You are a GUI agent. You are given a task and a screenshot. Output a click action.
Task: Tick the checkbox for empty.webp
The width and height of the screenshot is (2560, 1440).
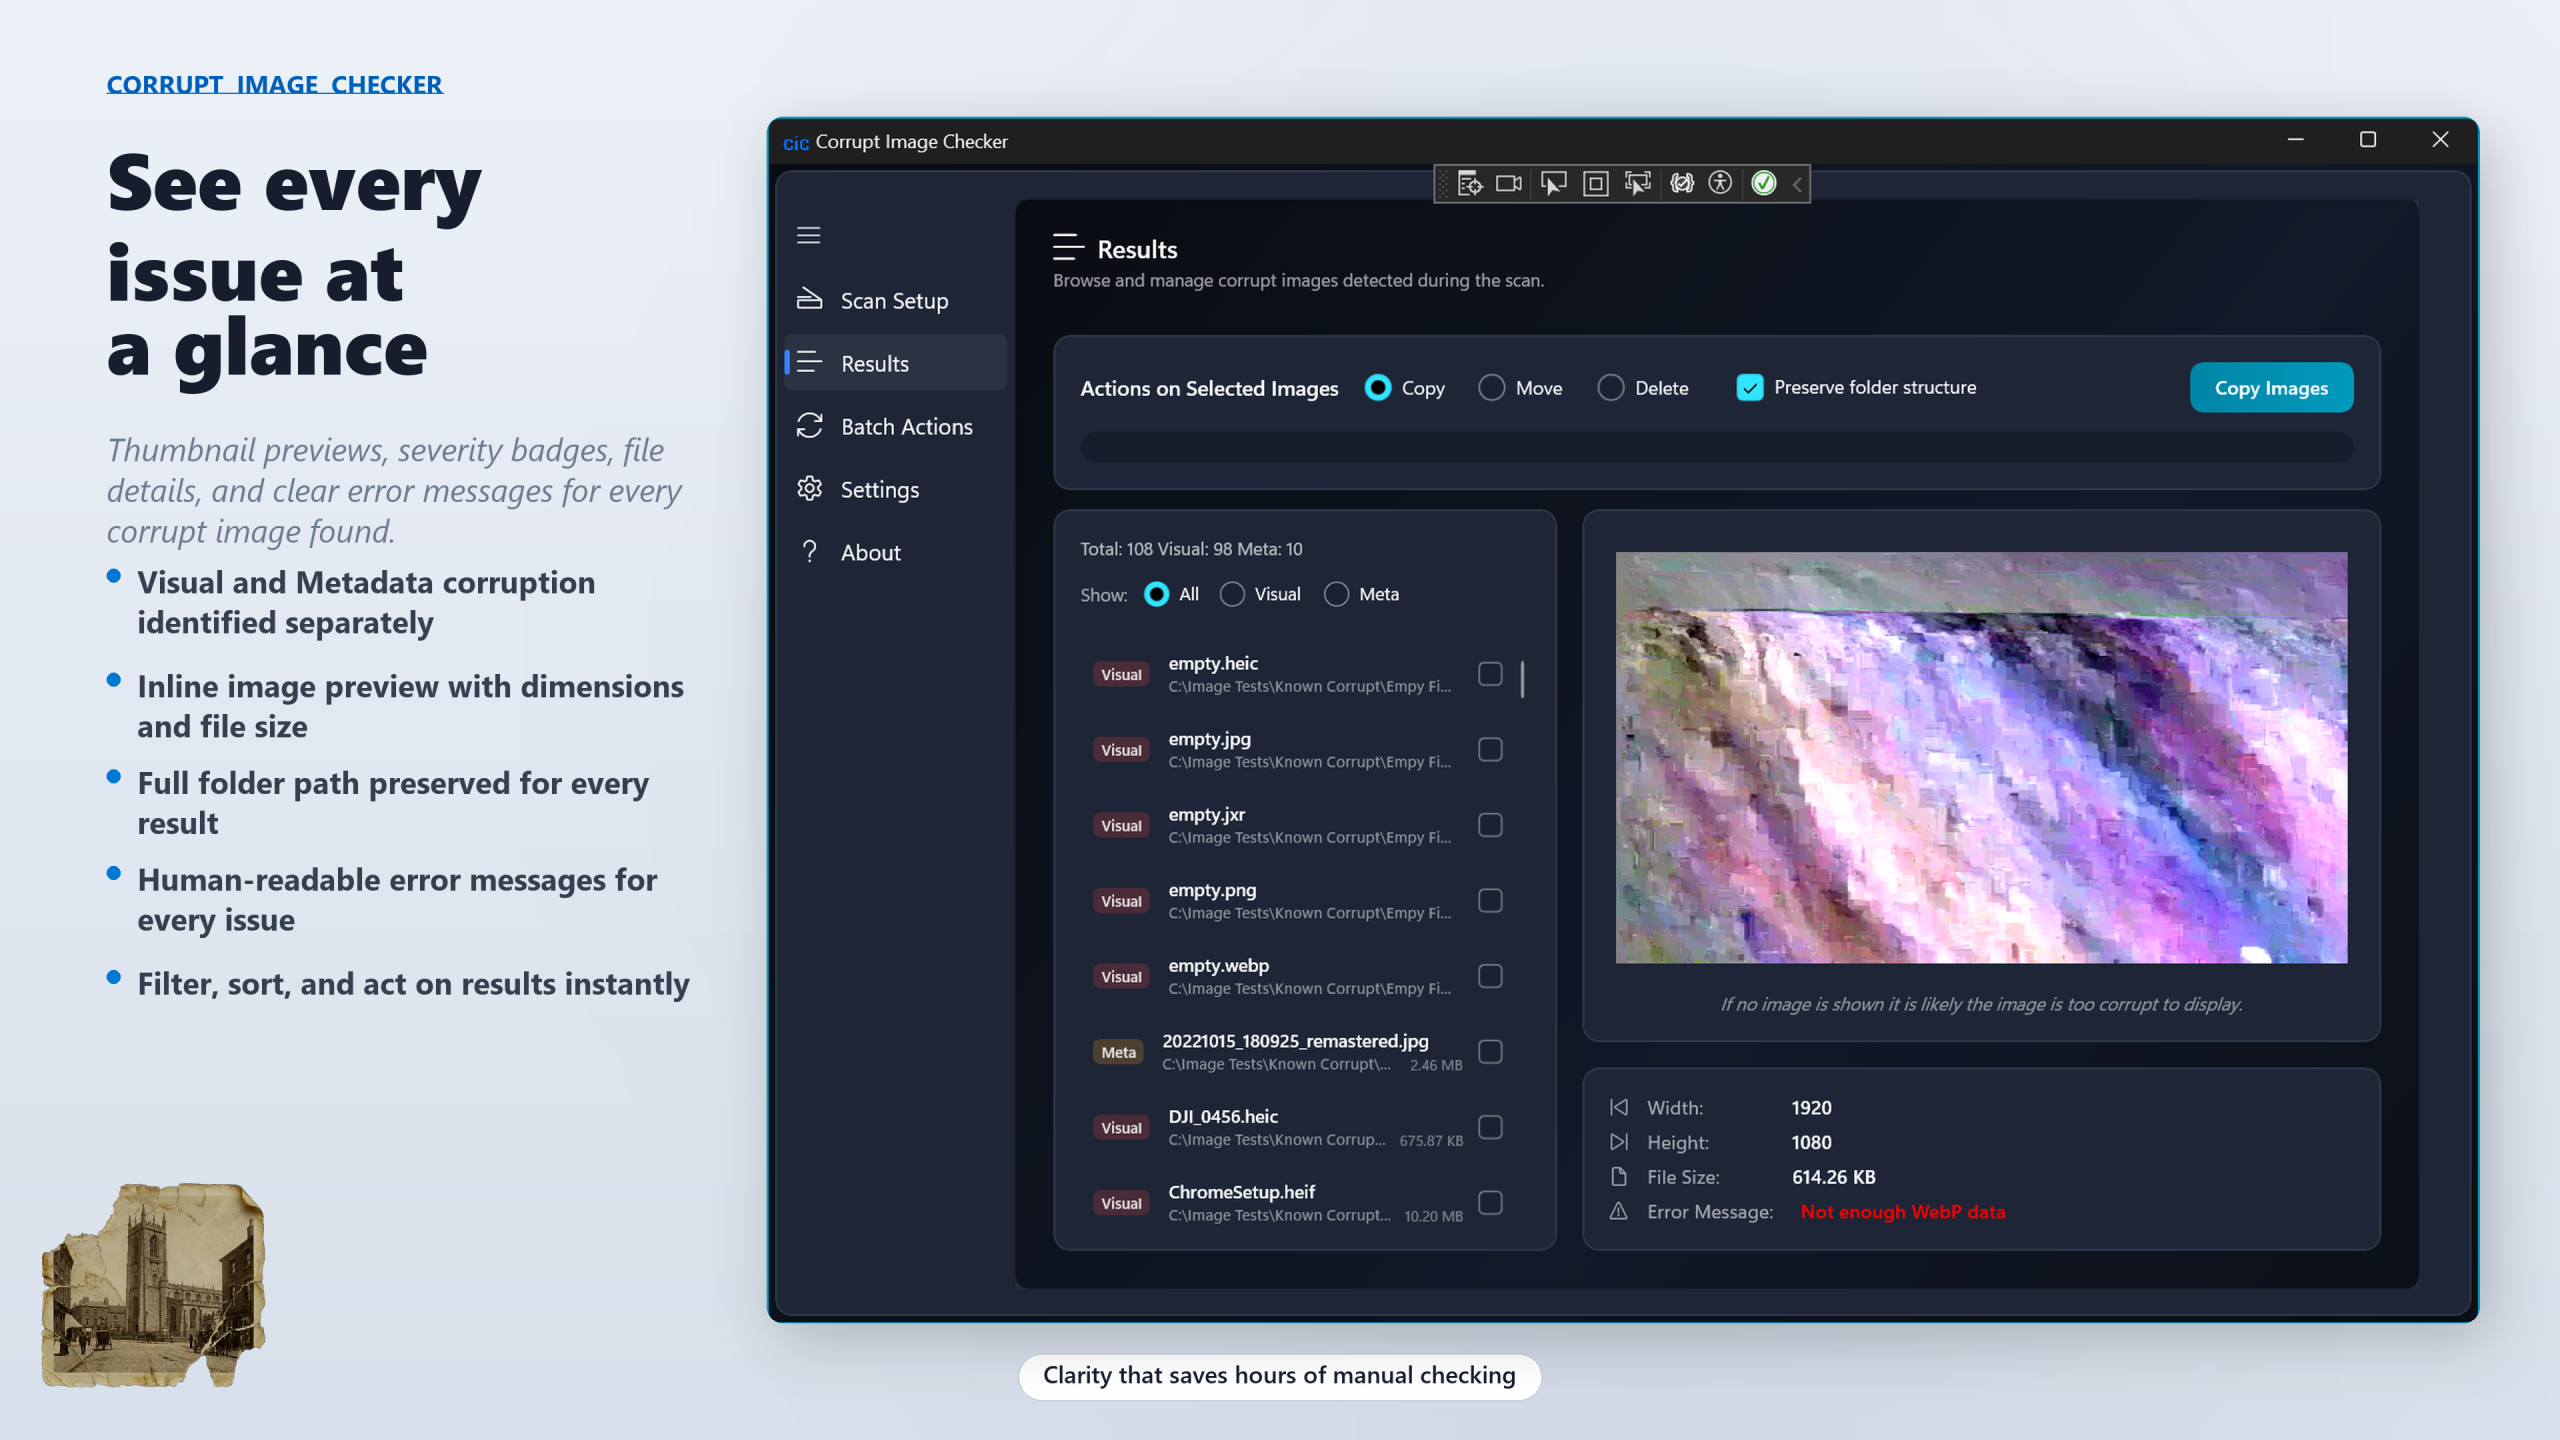(x=1490, y=976)
